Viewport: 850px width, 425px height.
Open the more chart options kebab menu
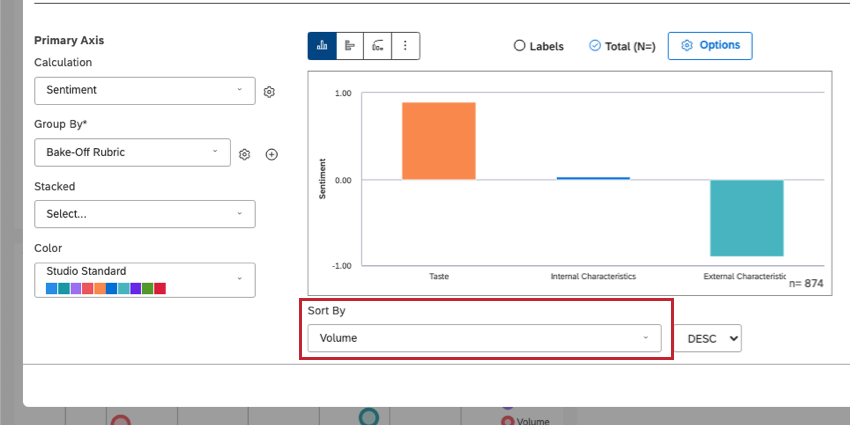pyautogui.click(x=405, y=46)
